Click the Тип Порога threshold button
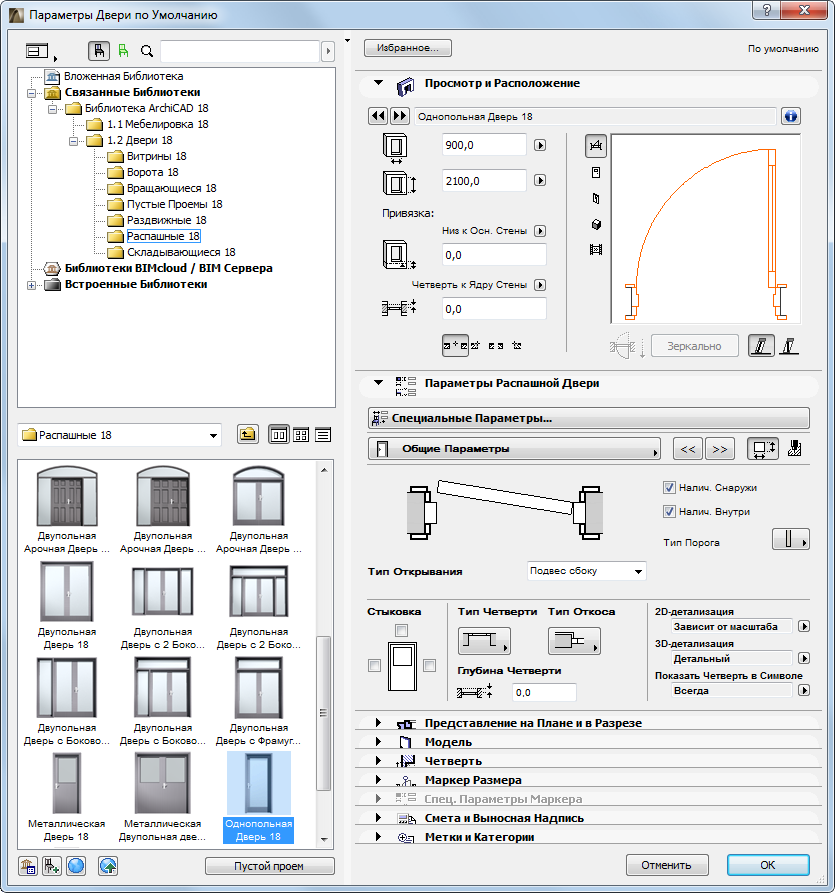Screen dimensions: 835x893 (x=790, y=538)
